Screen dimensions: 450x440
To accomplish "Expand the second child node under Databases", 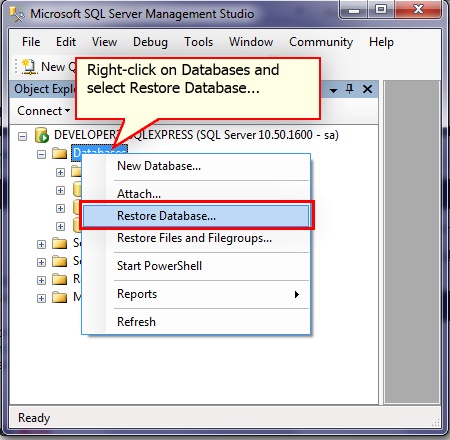I will pyautogui.click(x=60, y=190).
